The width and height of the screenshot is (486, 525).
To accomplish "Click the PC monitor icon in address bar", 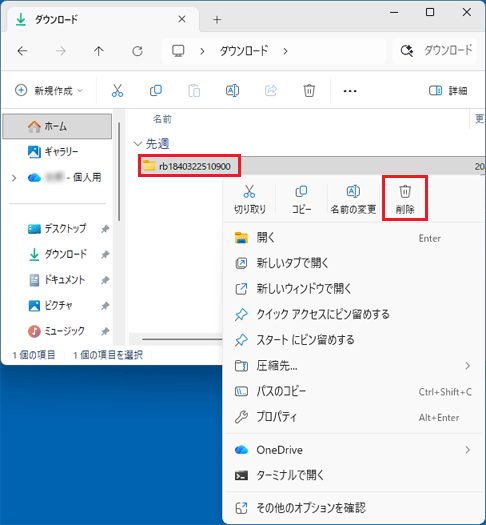I will 178,51.
